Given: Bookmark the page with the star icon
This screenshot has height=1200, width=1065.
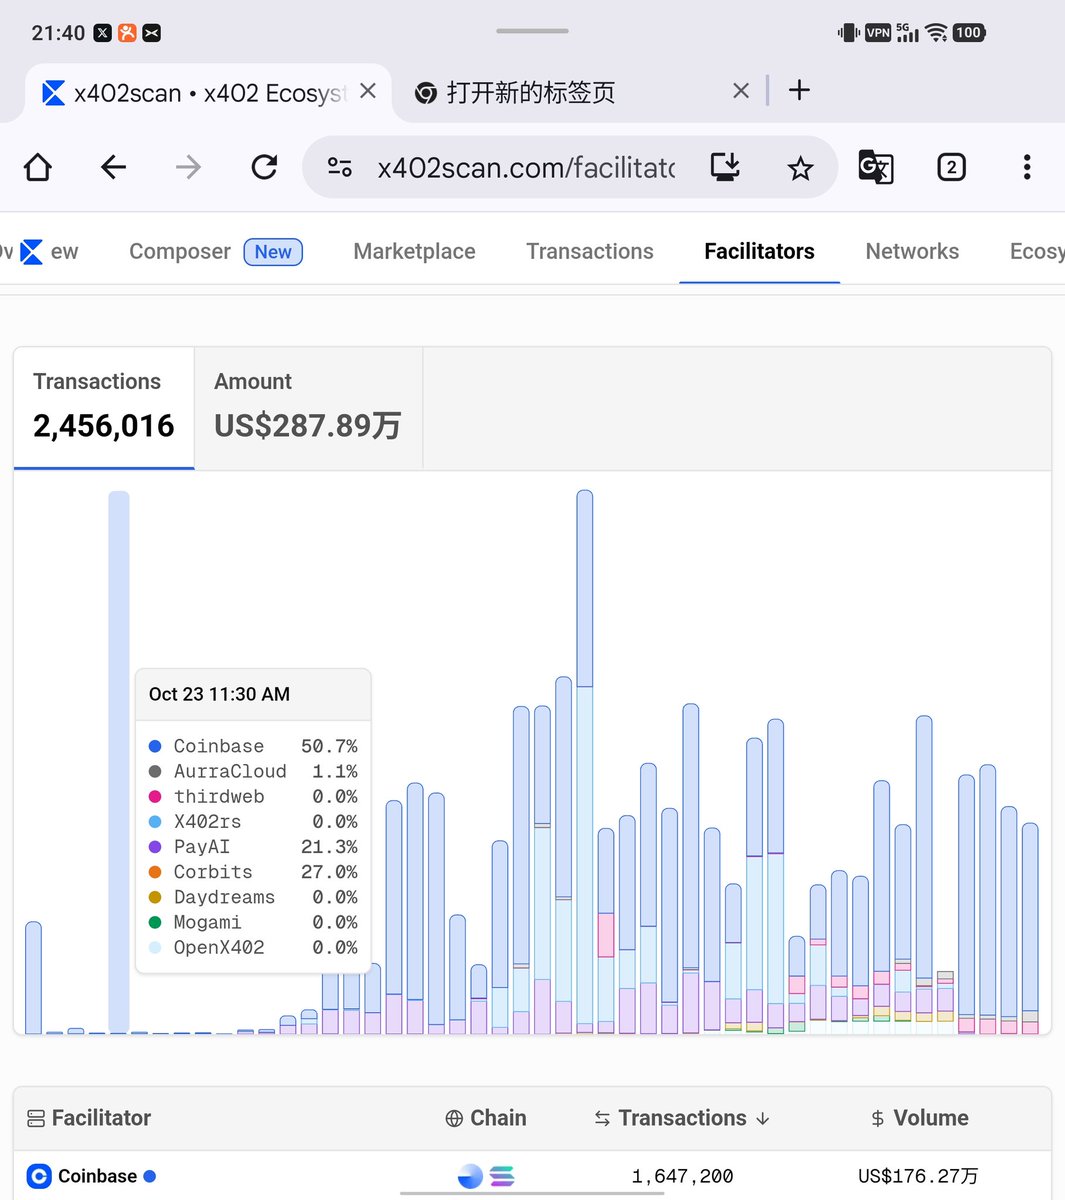Looking at the screenshot, I should 800,167.
